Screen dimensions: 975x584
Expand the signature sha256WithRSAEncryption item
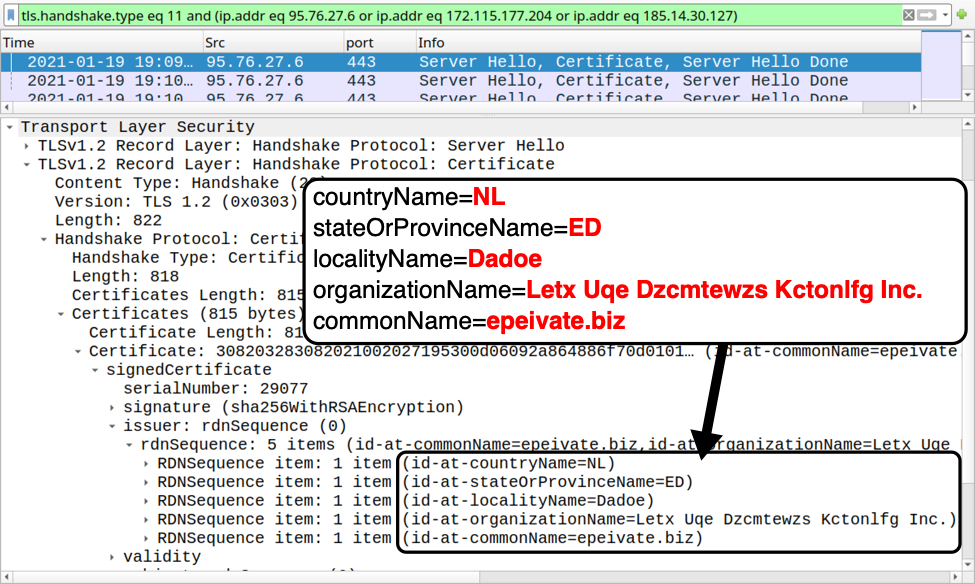113,407
